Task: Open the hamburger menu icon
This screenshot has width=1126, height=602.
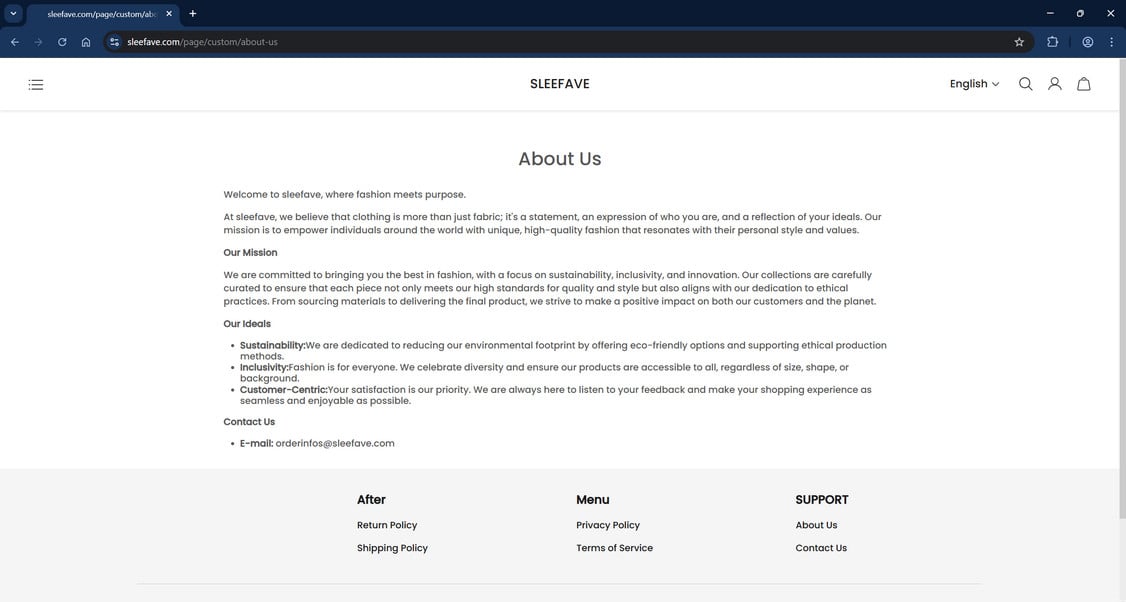Action: click(x=36, y=85)
